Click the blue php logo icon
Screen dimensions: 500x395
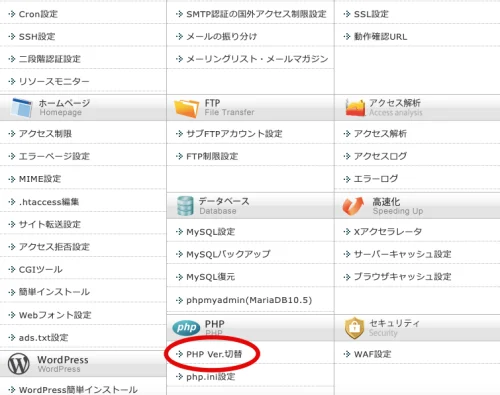[x=186, y=328]
